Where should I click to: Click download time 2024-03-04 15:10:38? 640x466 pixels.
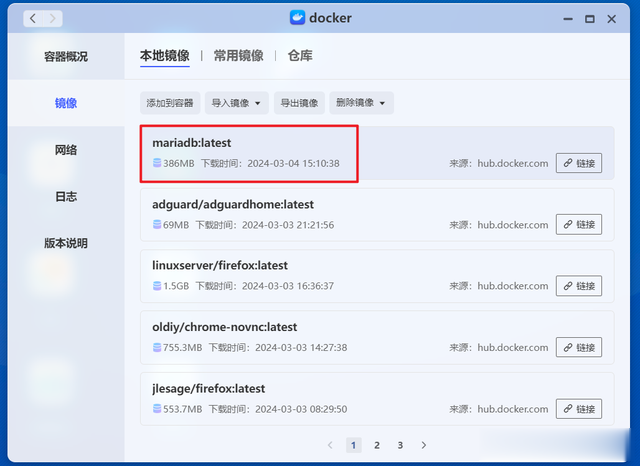coord(293,164)
